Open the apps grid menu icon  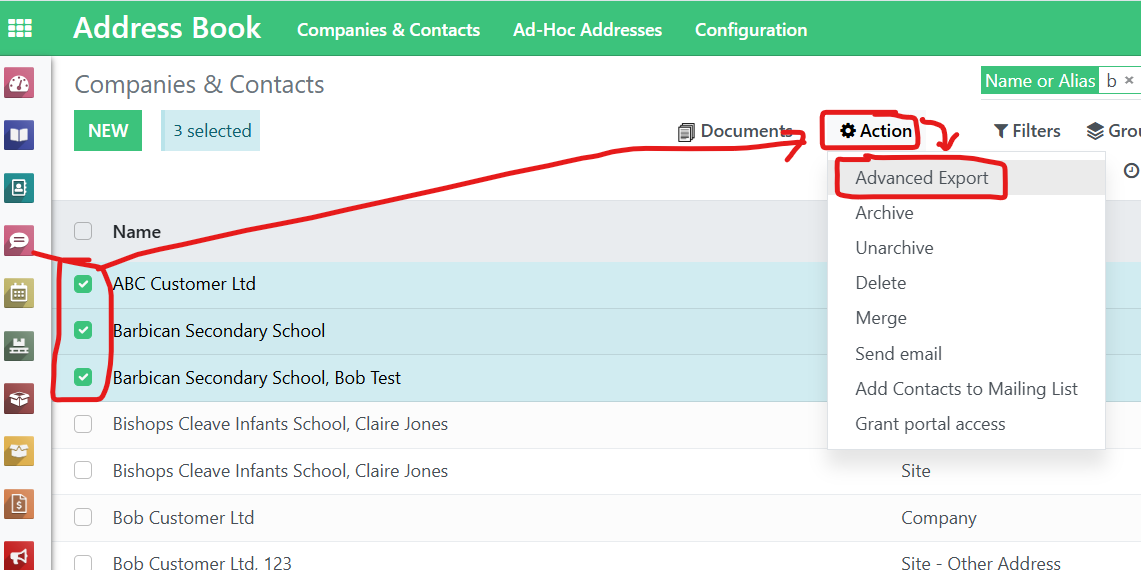[x=19, y=28]
